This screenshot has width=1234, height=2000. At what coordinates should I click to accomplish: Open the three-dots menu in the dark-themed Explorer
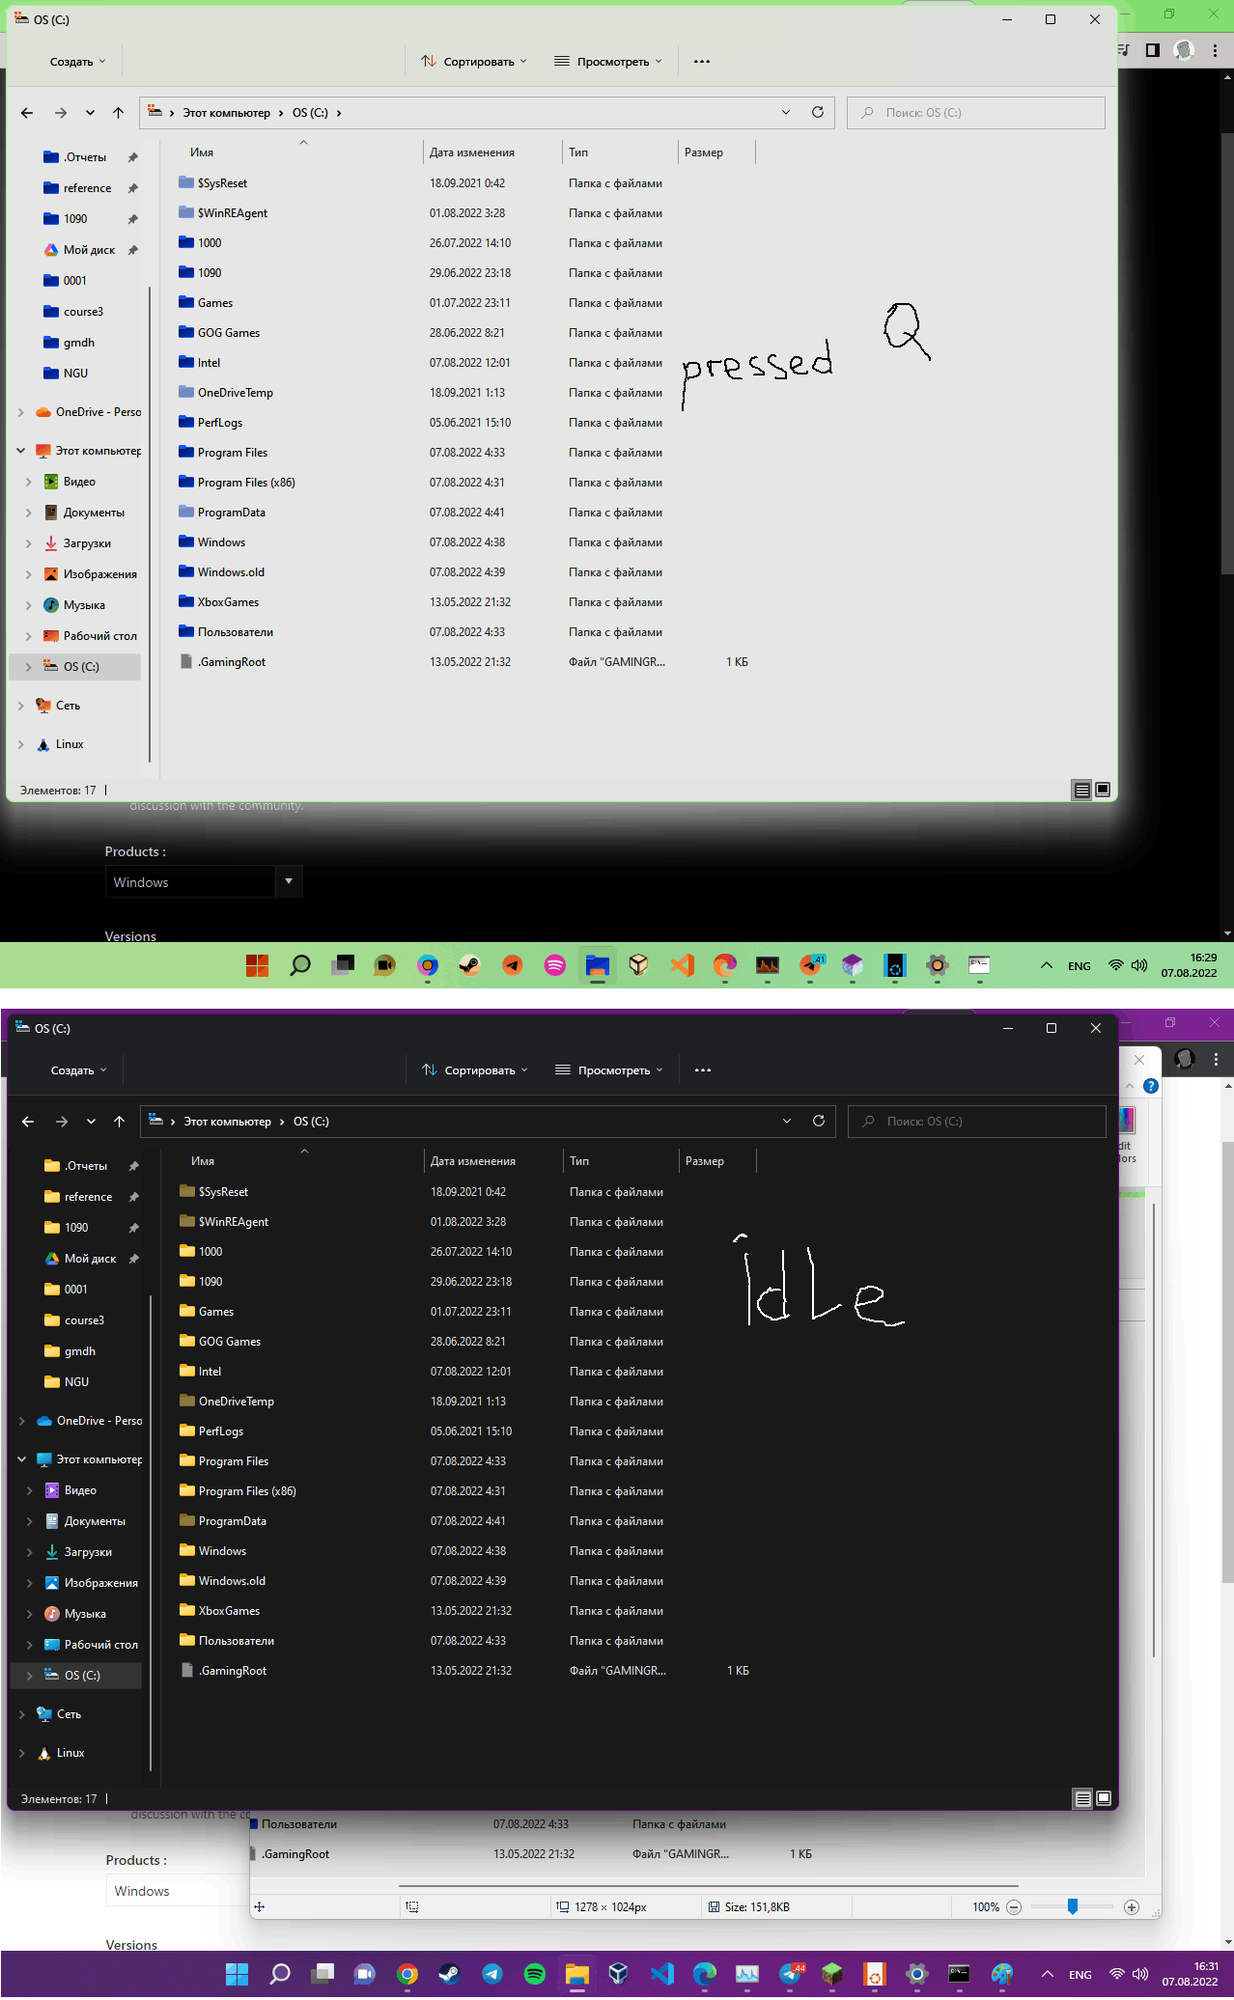tap(703, 1070)
